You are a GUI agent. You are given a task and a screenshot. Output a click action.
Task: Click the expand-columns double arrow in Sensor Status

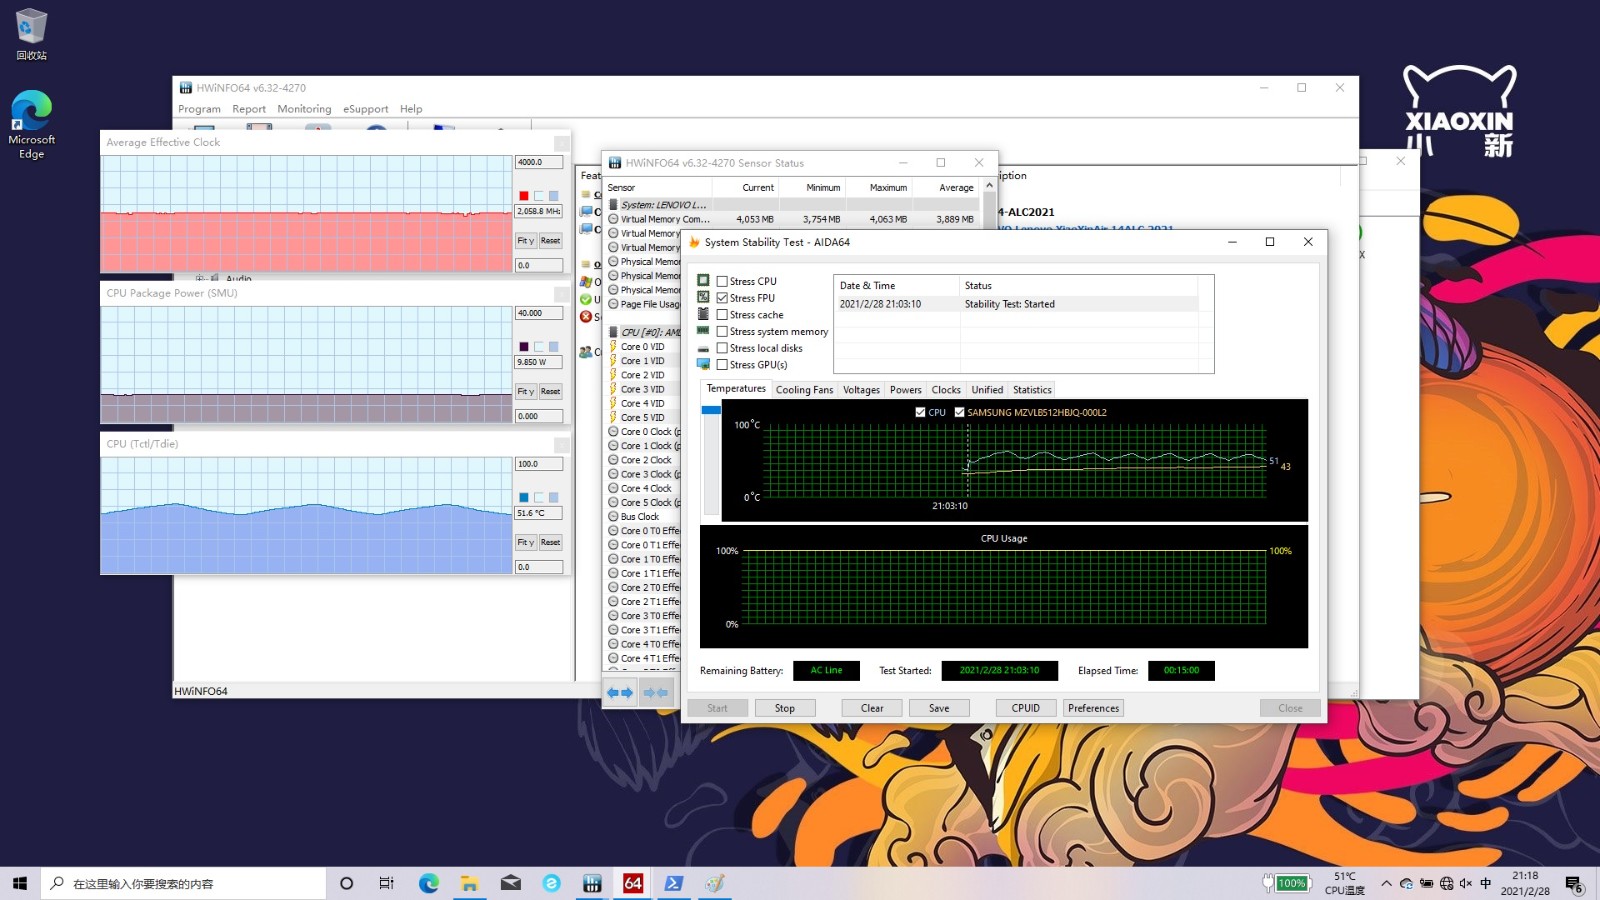(x=620, y=692)
